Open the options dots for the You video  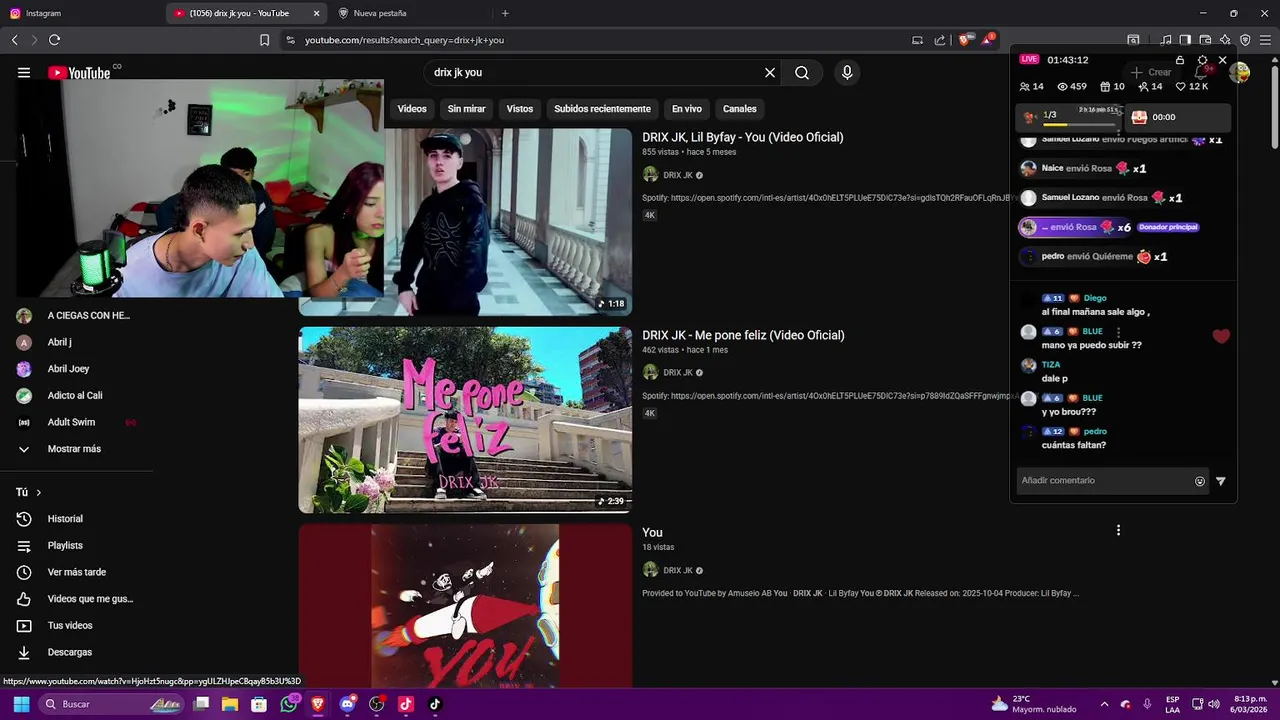tap(1118, 530)
